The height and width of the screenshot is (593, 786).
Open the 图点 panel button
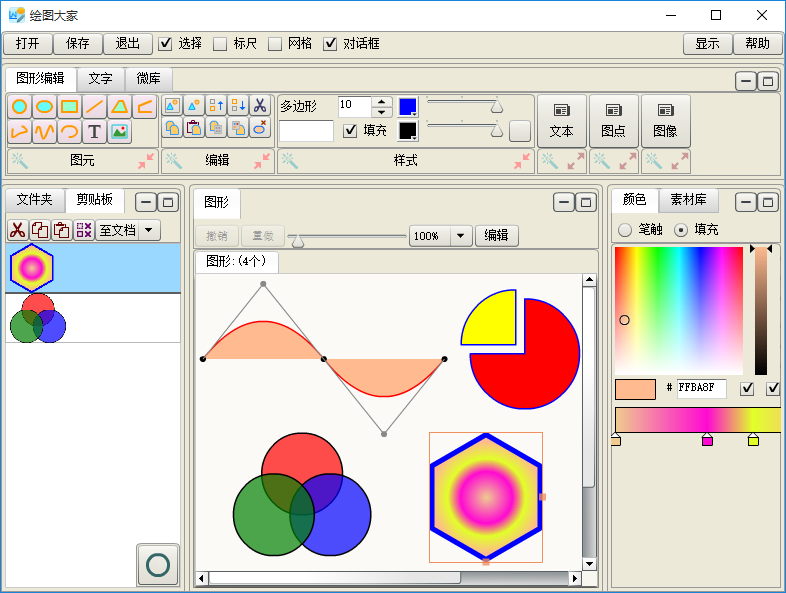coord(614,121)
